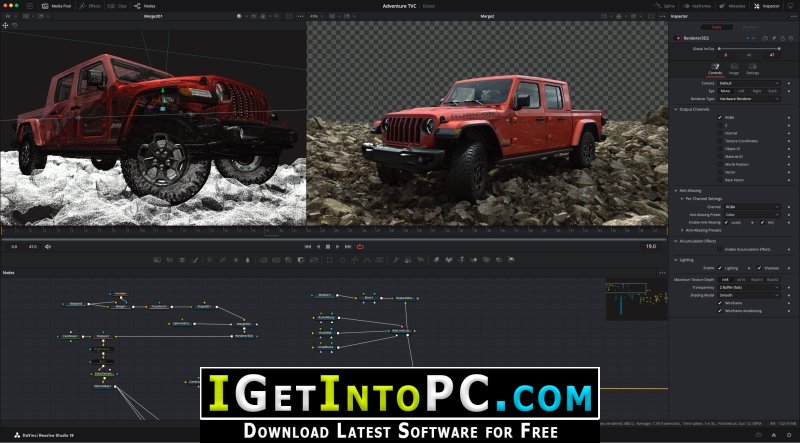This screenshot has height=443, width=800.
Task: Toggle the Inspector panel button
Action: pos(767,6)
